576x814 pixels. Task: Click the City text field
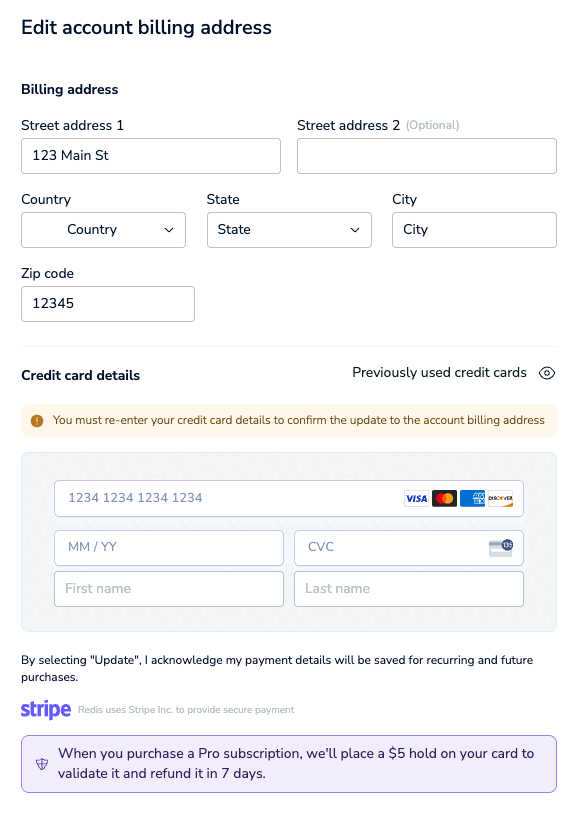pyautogui.click(x=474, y=230)
